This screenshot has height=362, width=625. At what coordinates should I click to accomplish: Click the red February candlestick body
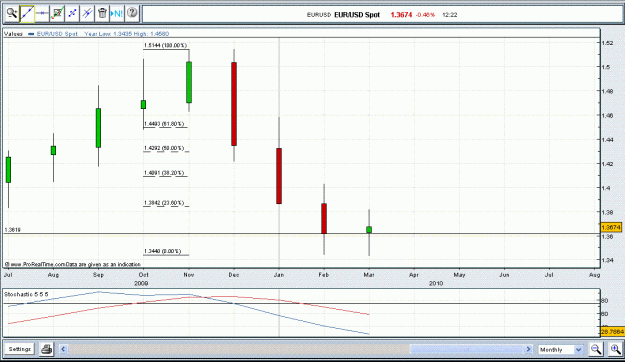(324, 218)
